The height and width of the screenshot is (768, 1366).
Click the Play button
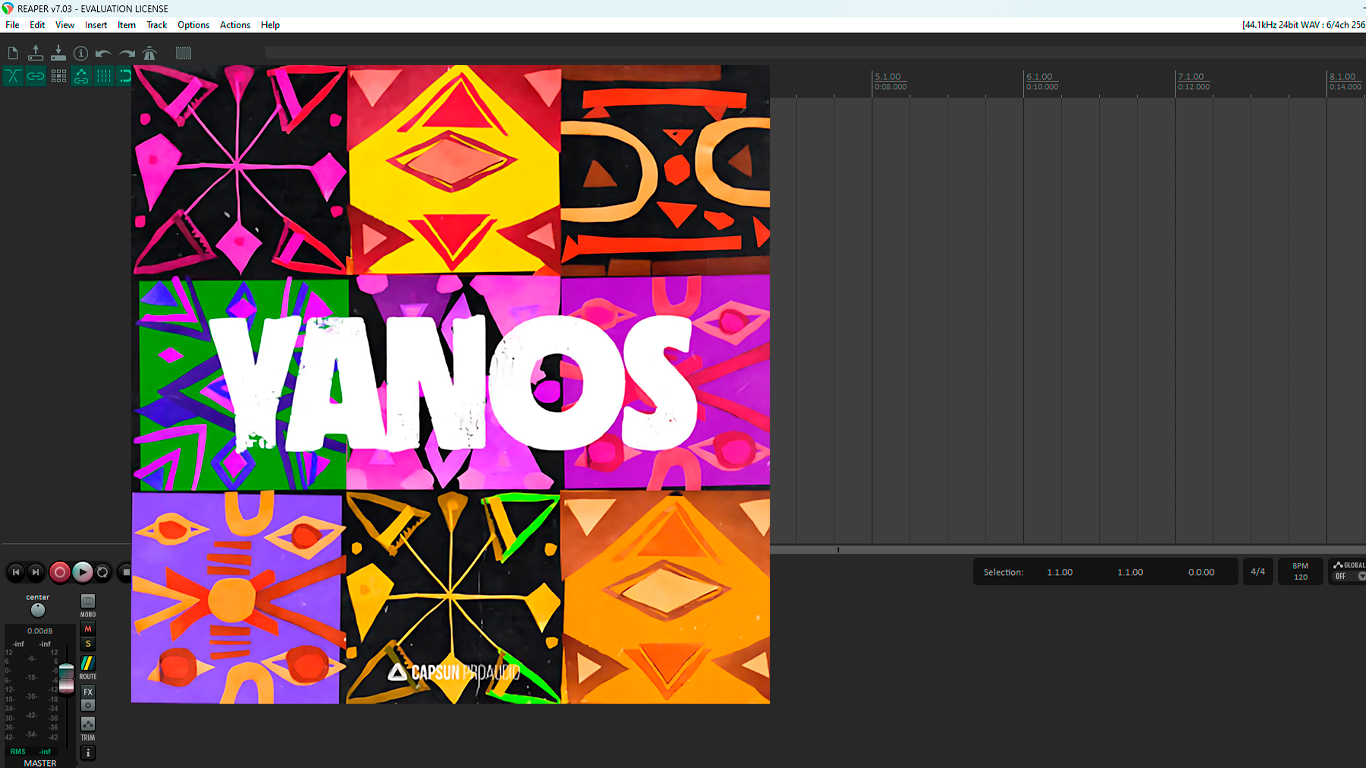coord(82,572)
